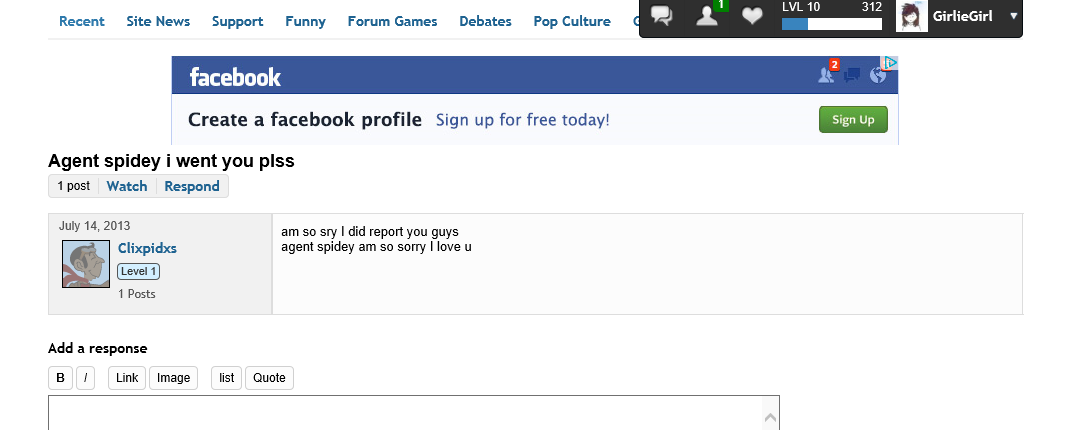The width and height of the screenshot is (1081, 430).
Task: Toggle bold formatting with B button
Action: 60,378
